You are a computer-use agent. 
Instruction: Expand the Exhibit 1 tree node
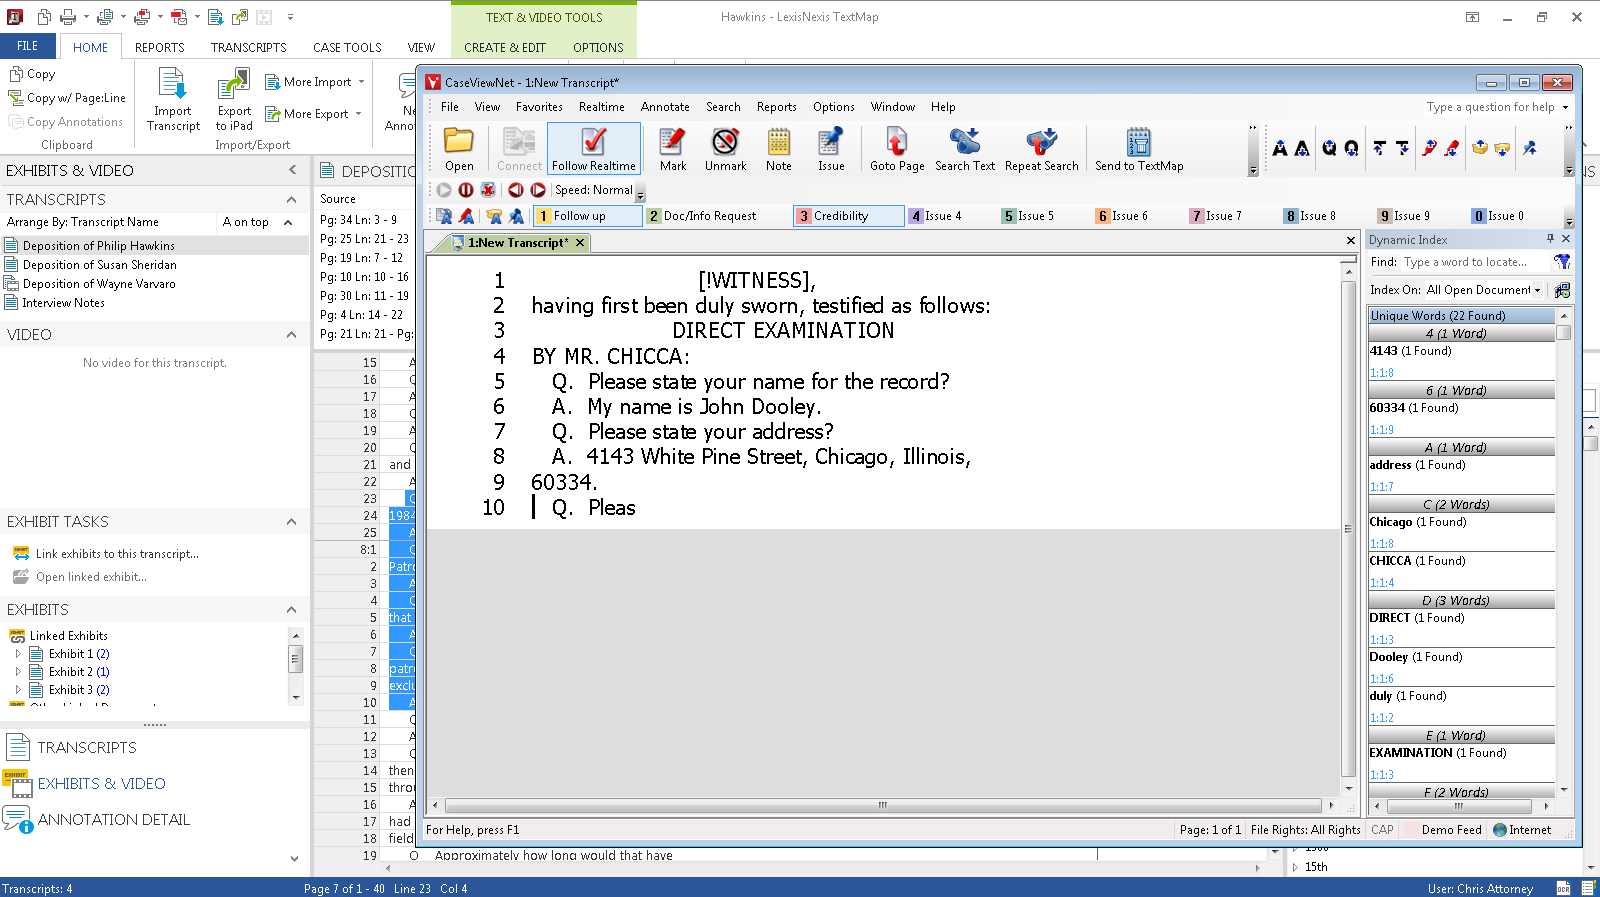pos(18,654)
